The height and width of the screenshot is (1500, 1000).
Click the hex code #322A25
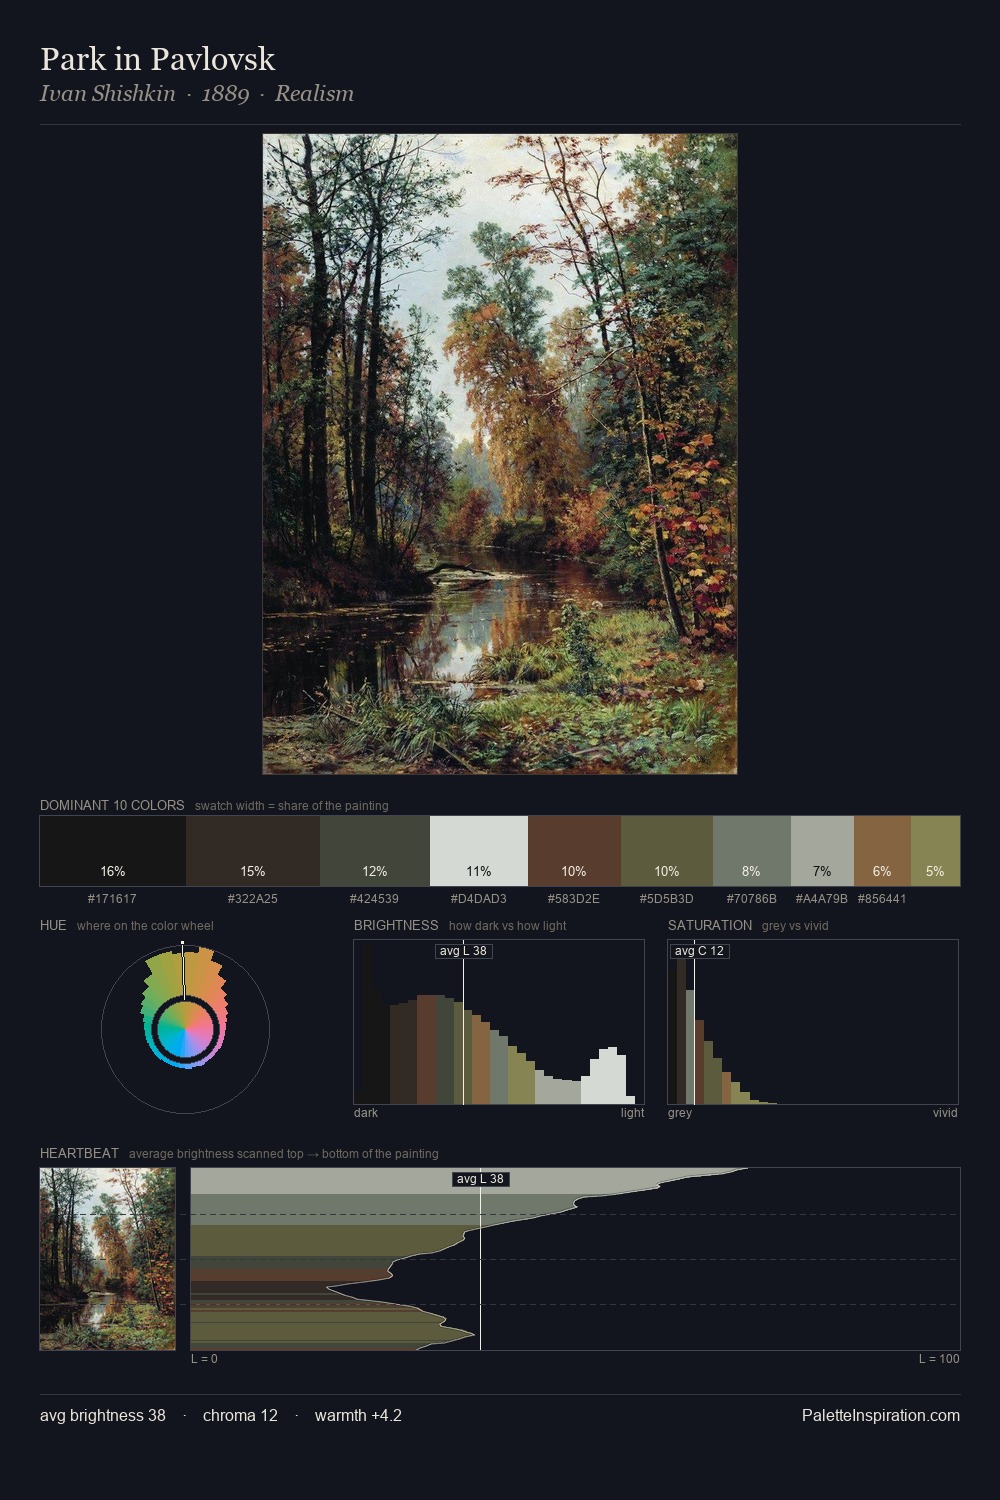coord(253,899)
